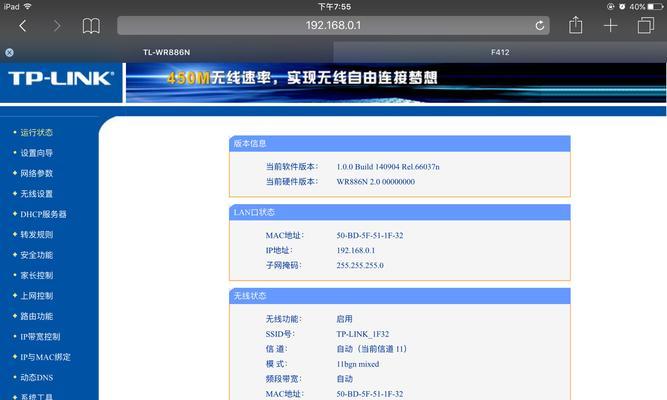
Task: Click the LAN口状态 section header
Action: point(399,212)
